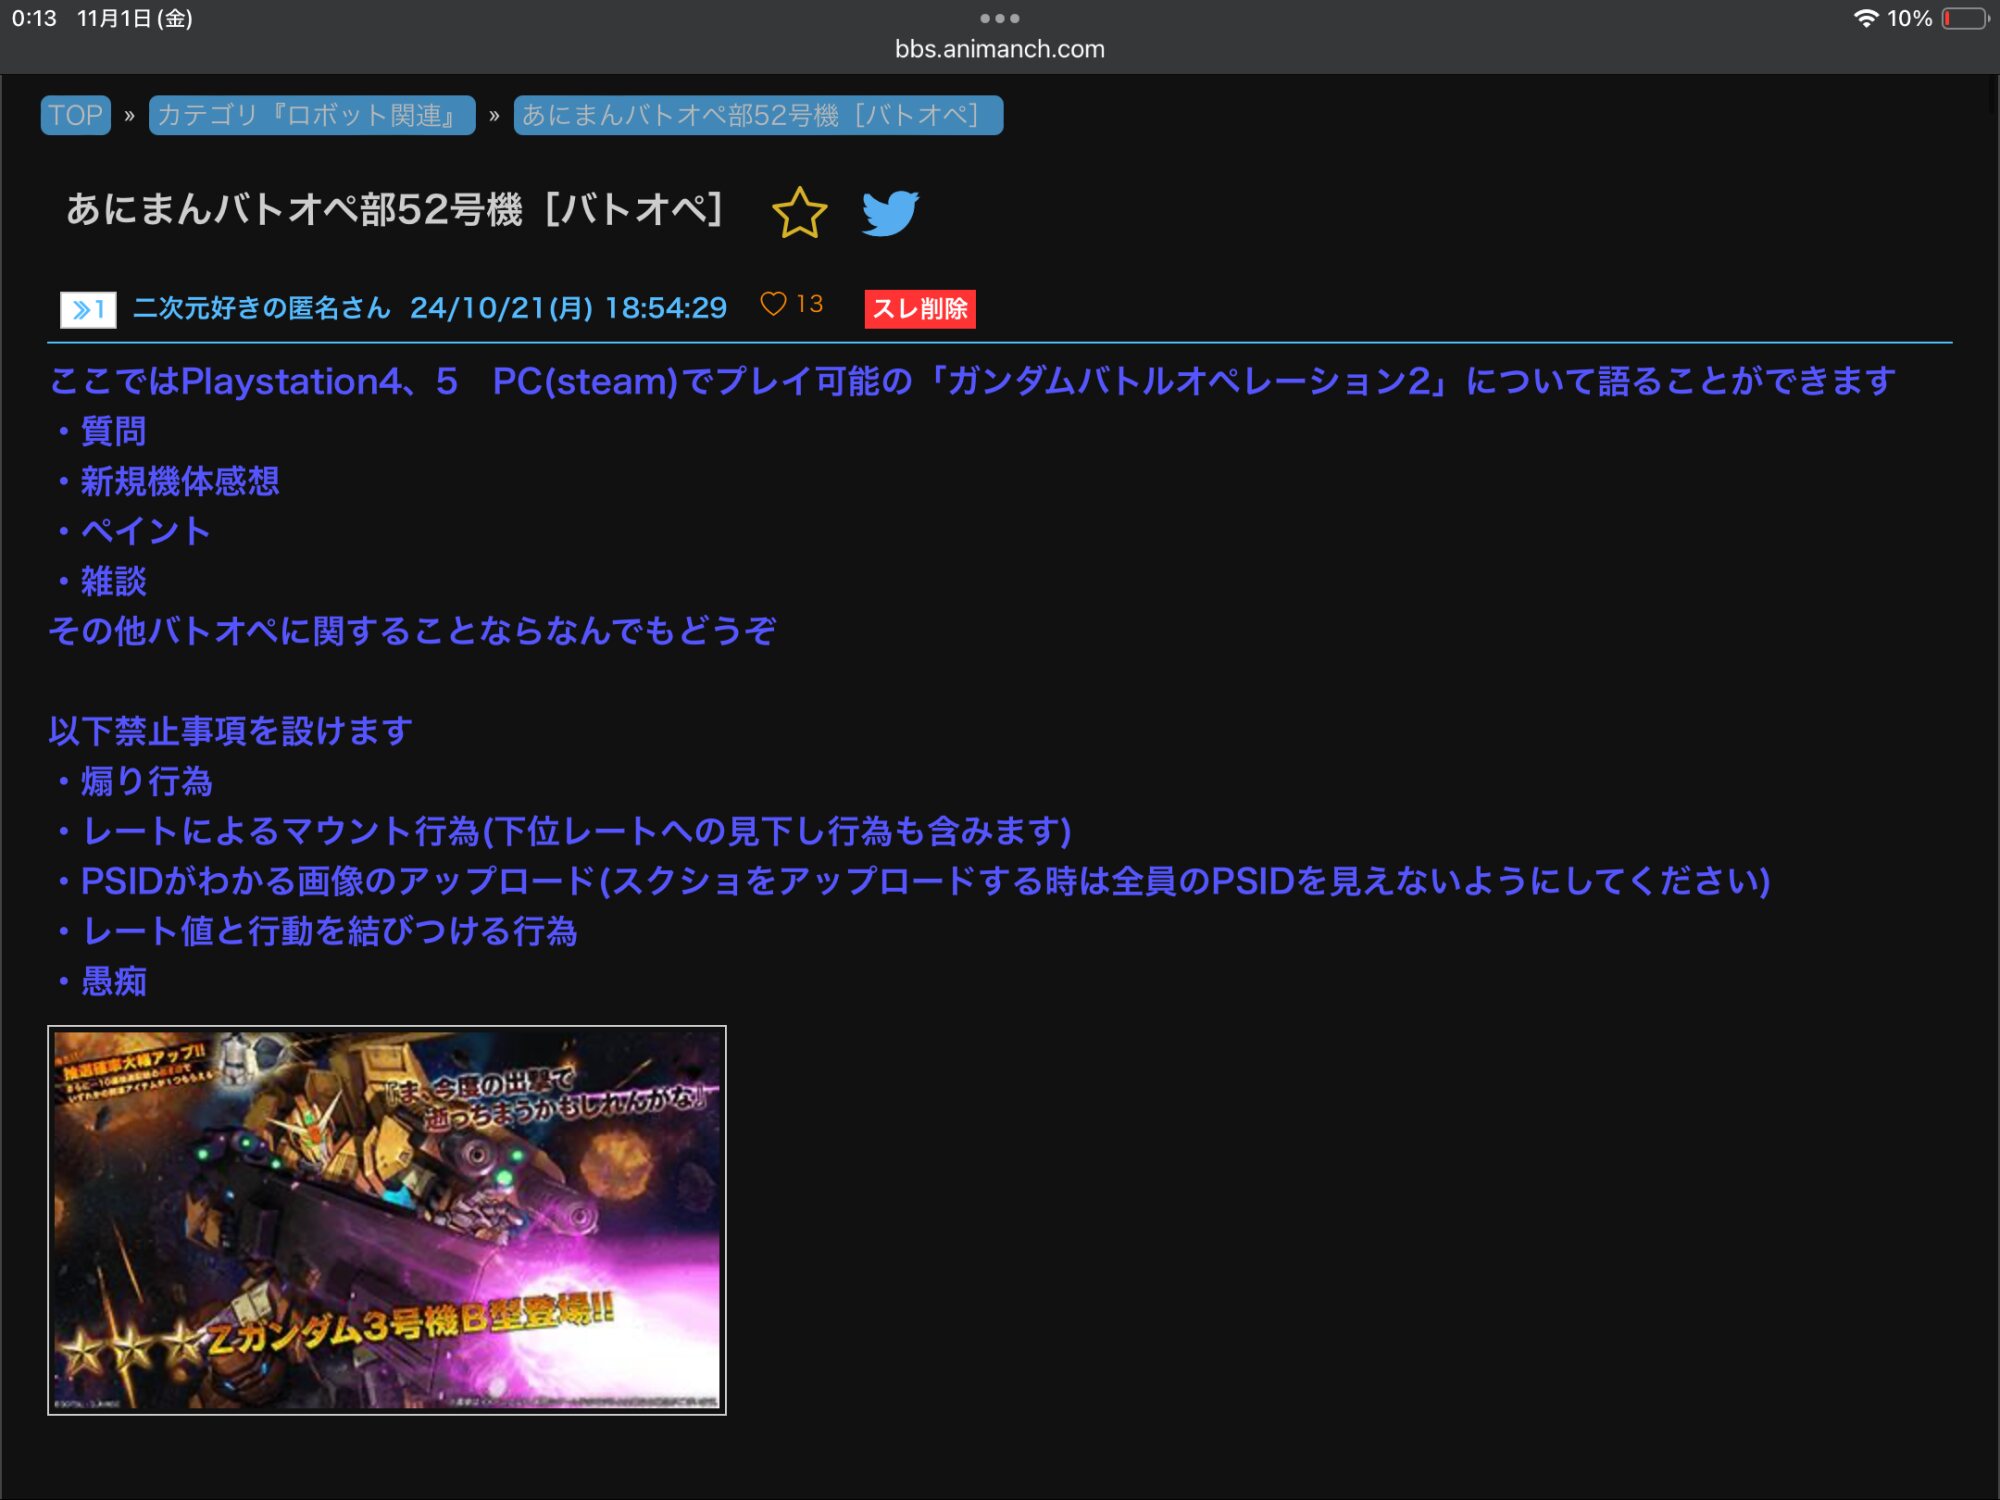Tap the bbs.animanch.com address bar
This screenshot has height=1500, width=2000.
[x=1000, y=49]
